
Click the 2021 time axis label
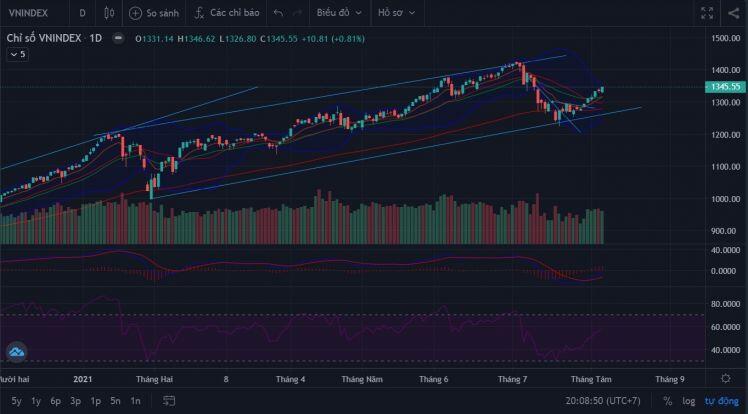[83, 379]
